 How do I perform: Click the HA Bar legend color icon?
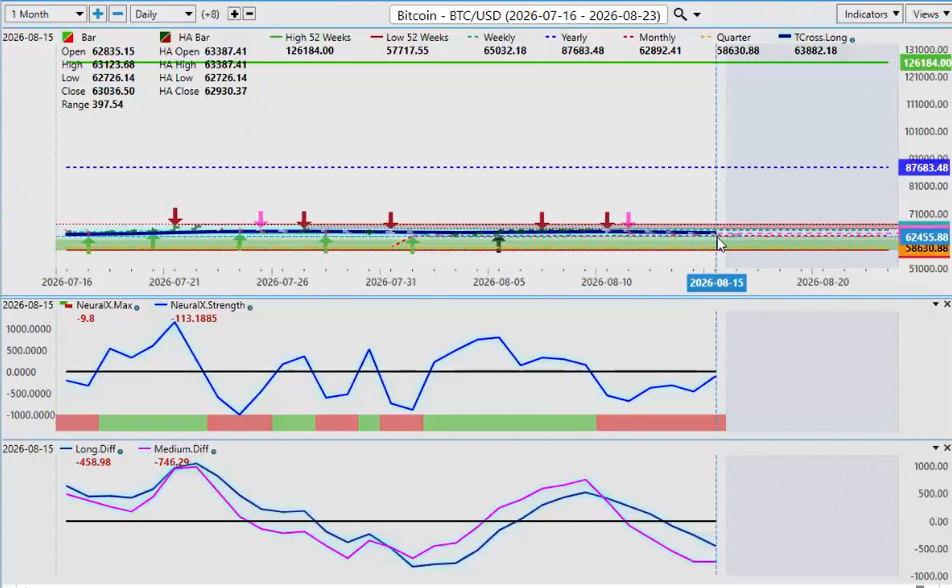pos(165,38)
